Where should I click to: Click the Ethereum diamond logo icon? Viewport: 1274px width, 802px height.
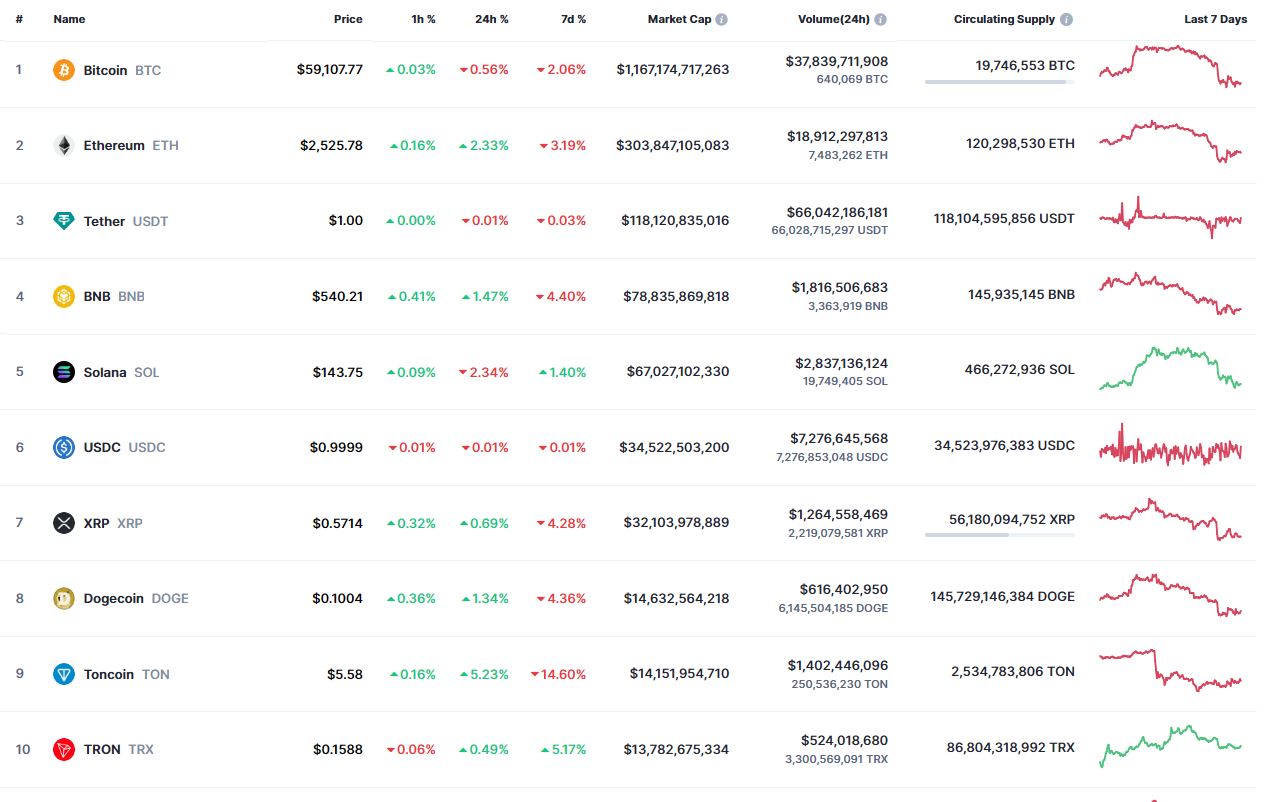click(64, 145)
